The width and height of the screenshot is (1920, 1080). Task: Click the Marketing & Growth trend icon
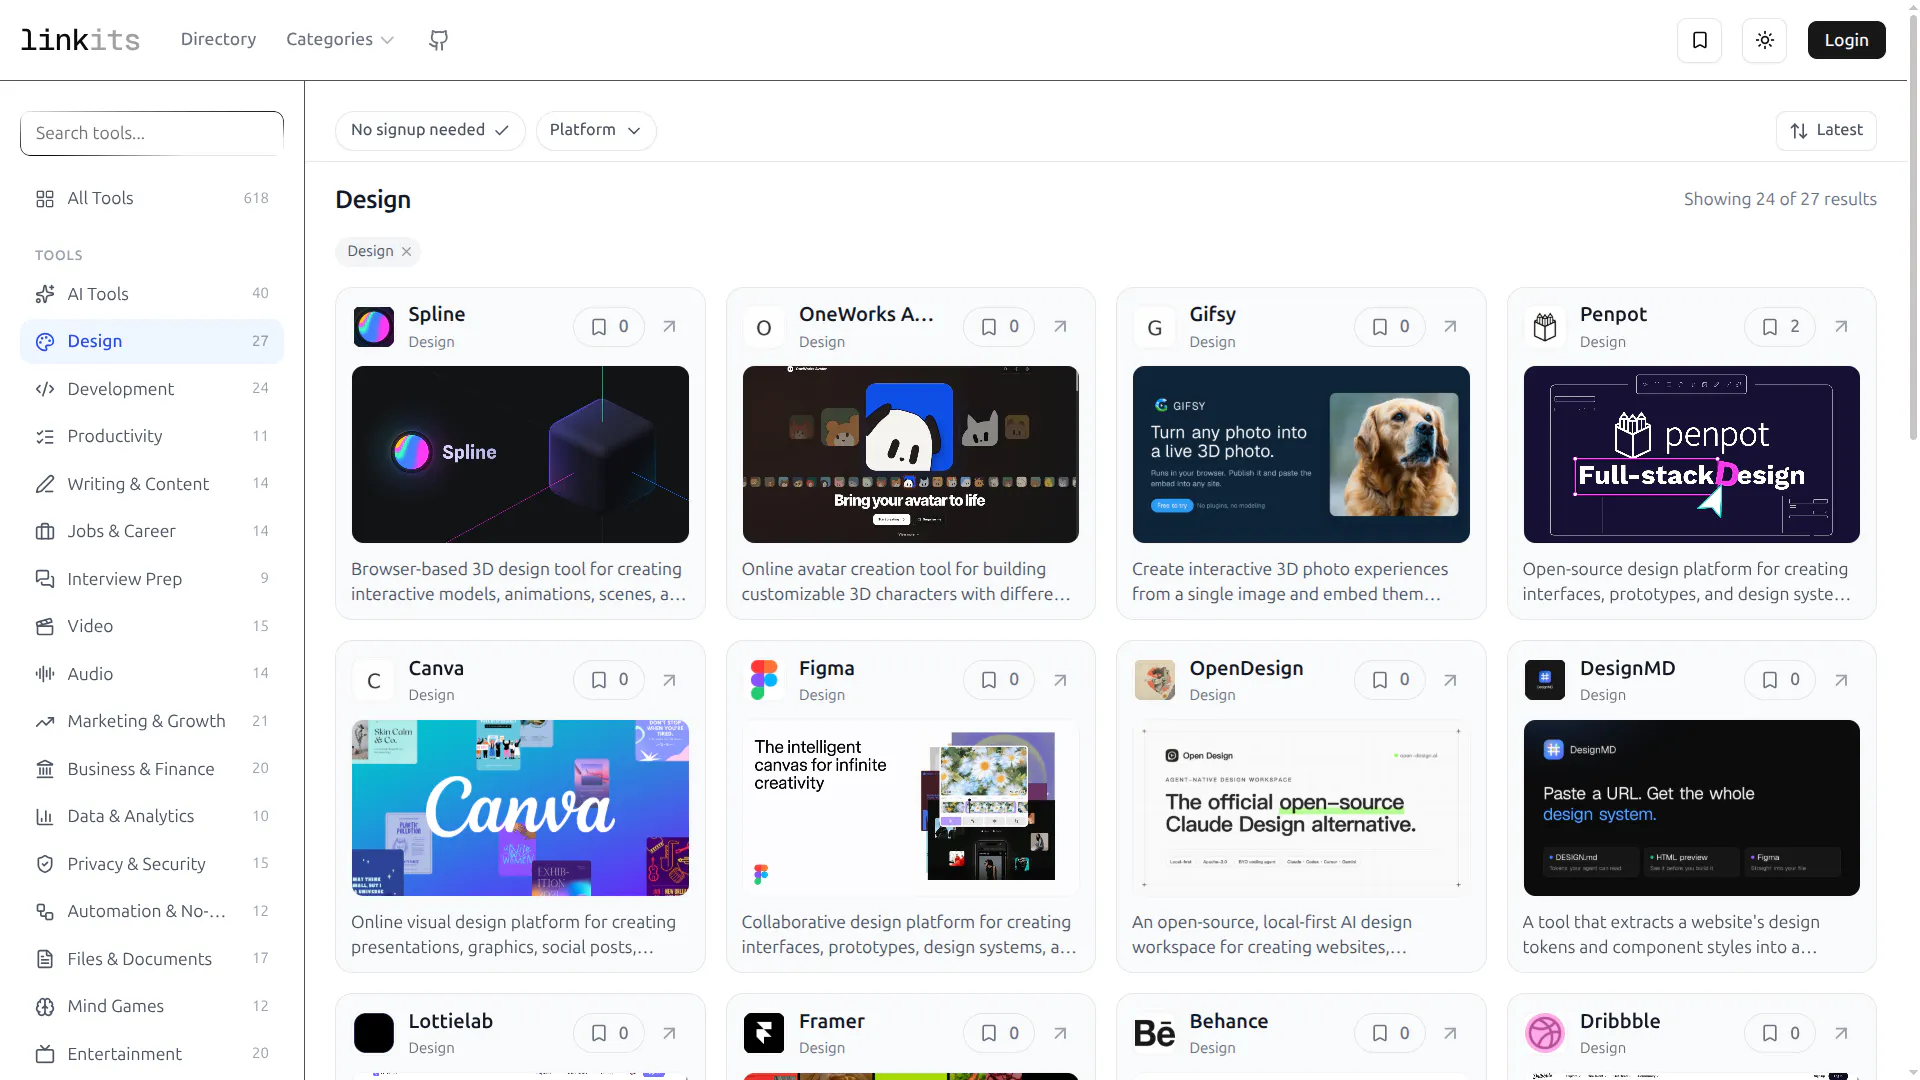click(x=45, y=721)
